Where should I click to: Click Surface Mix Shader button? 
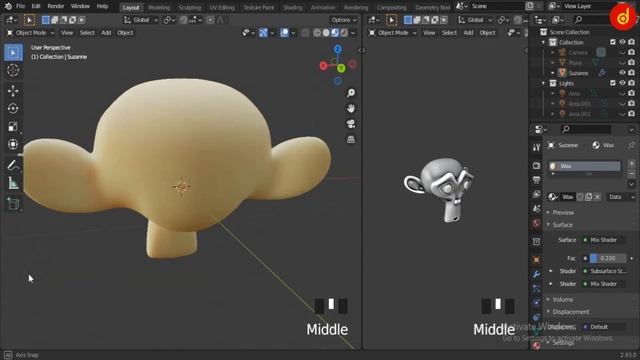604,240
